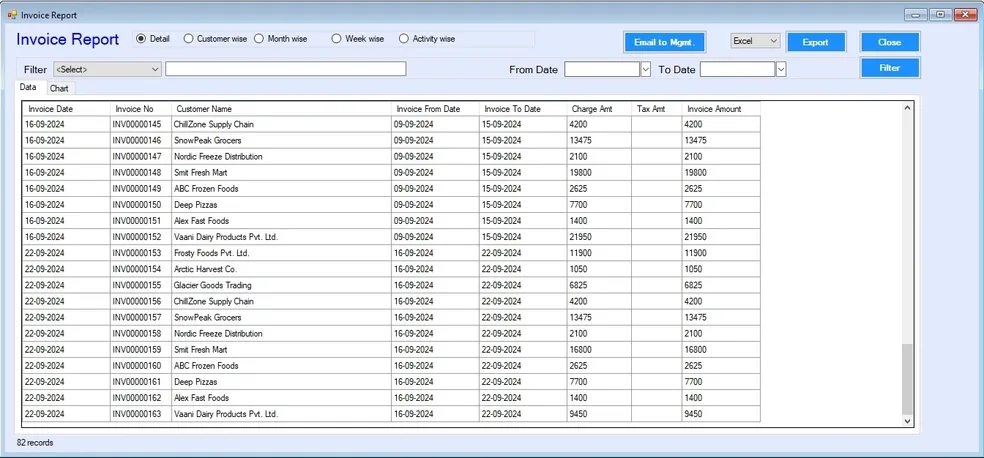This screenshot has width=984, height=458.
Task: Maximize the Invoice Report window
Action: pyautogui.click(x=941, y=15)
